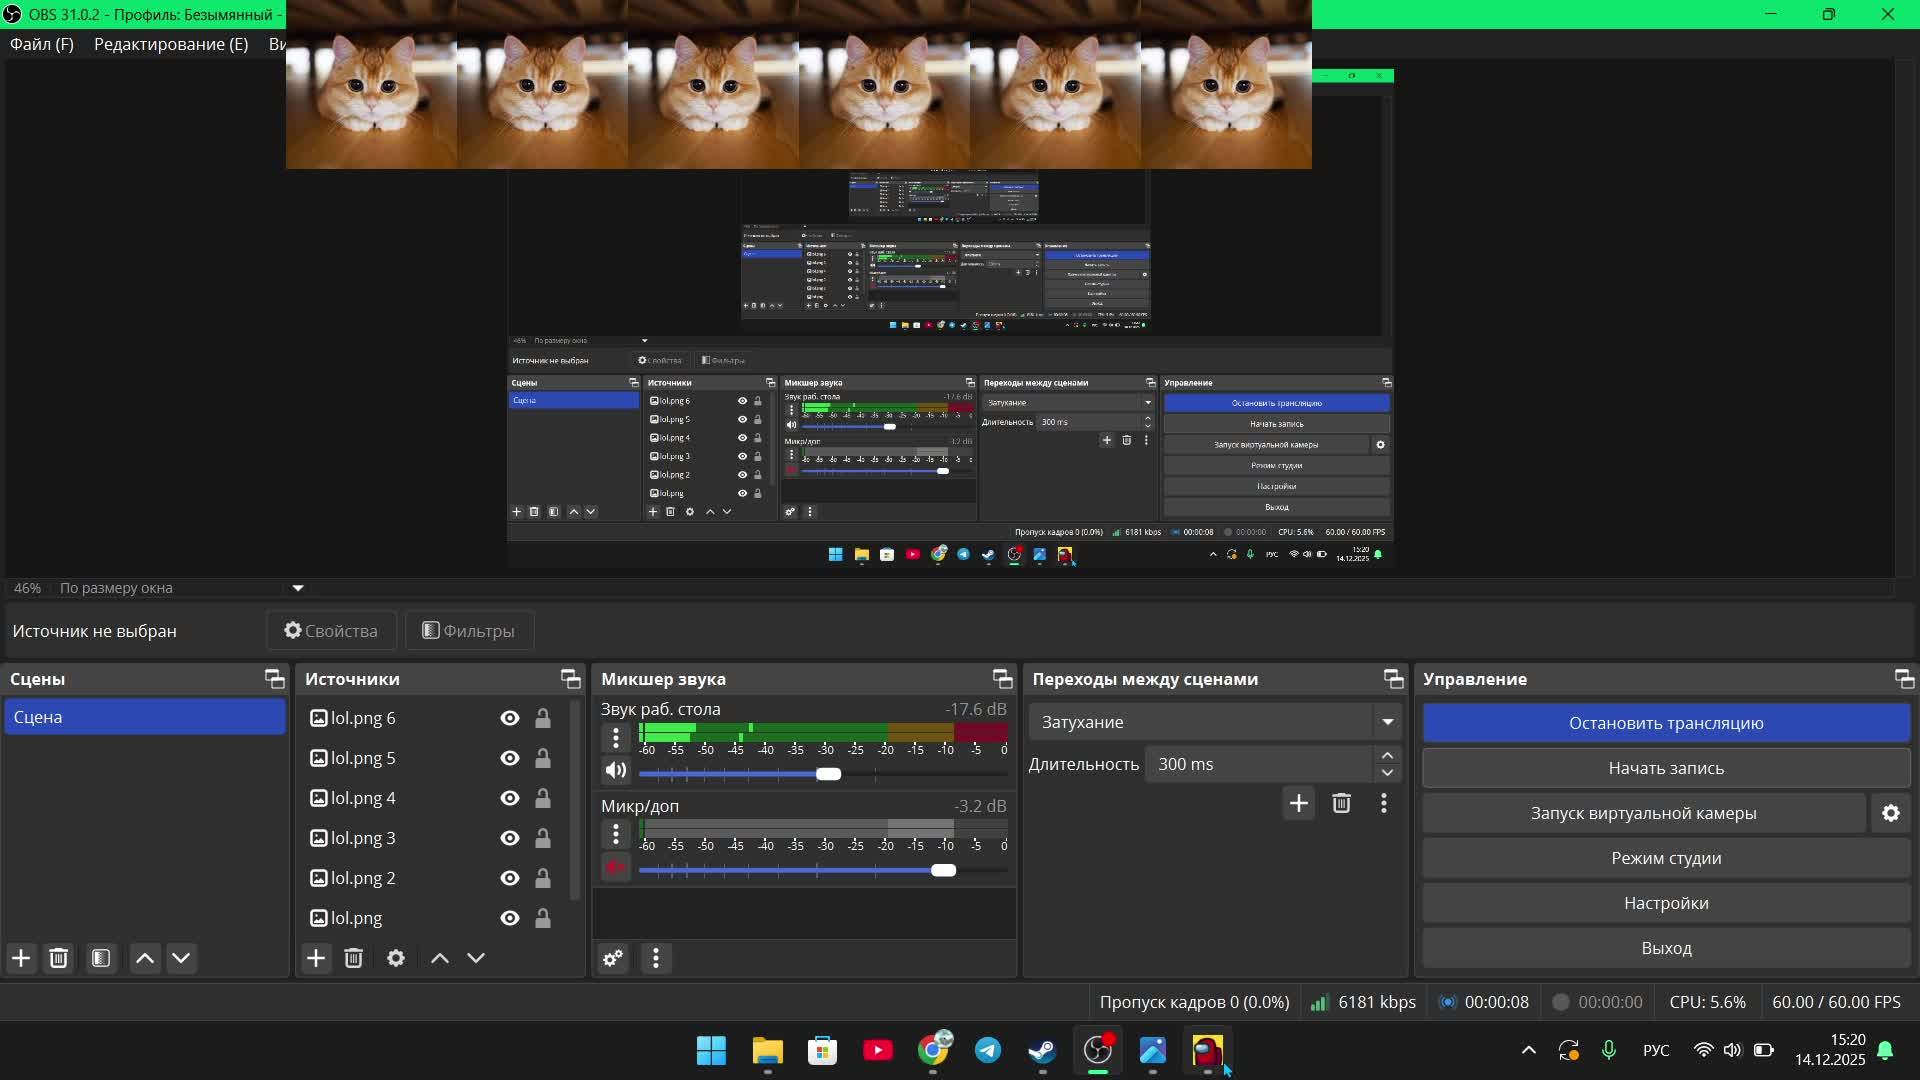Open the preview scaling dropdown arrow
1920x1080 pixels.
point(297,588)
